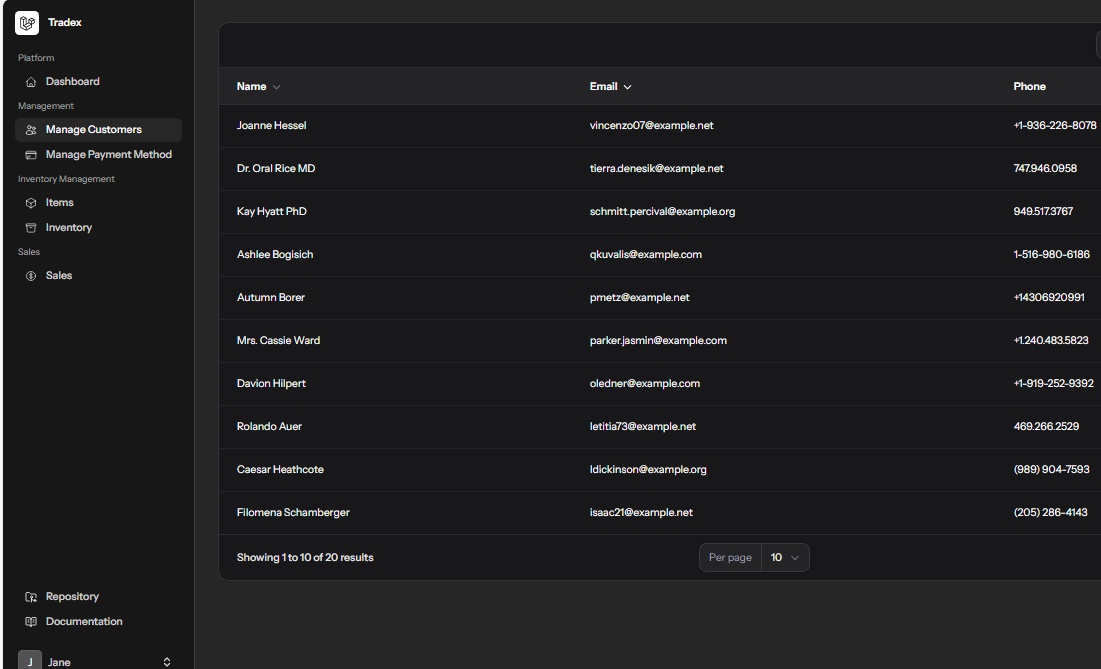Click phone number 949.517.3767

[1043, 211]
